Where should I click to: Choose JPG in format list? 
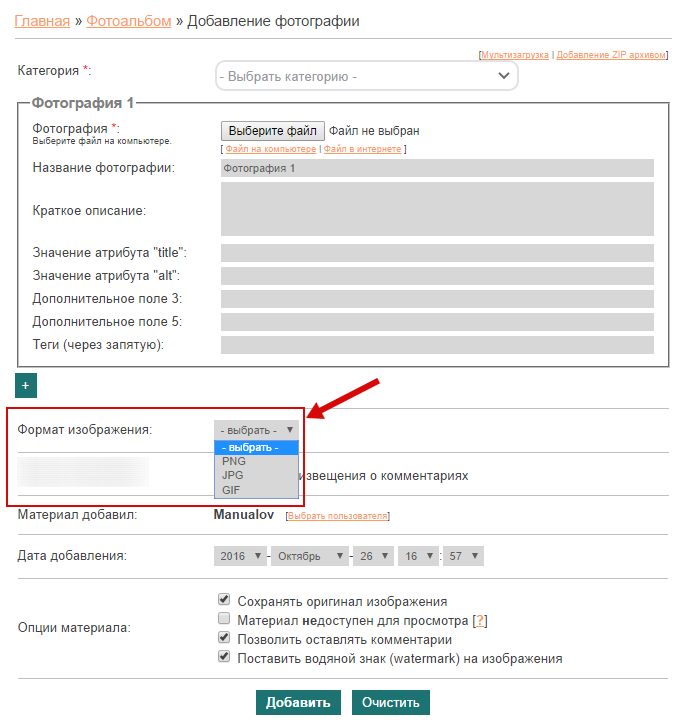click(x=233, y=476)
